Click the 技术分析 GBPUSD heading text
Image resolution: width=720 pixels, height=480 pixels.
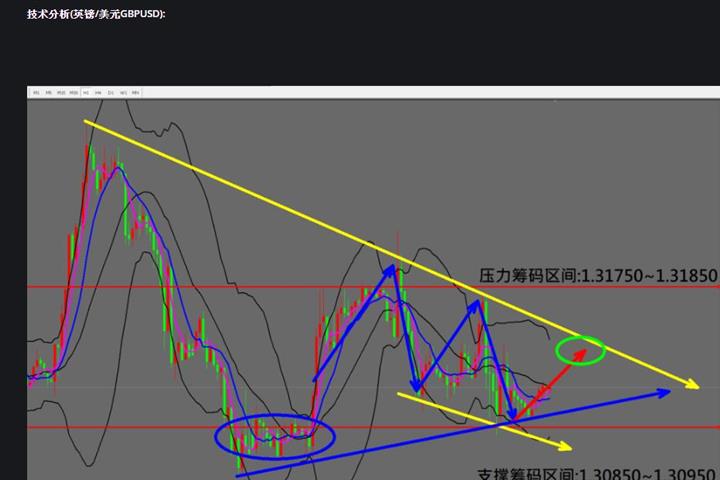96,14
